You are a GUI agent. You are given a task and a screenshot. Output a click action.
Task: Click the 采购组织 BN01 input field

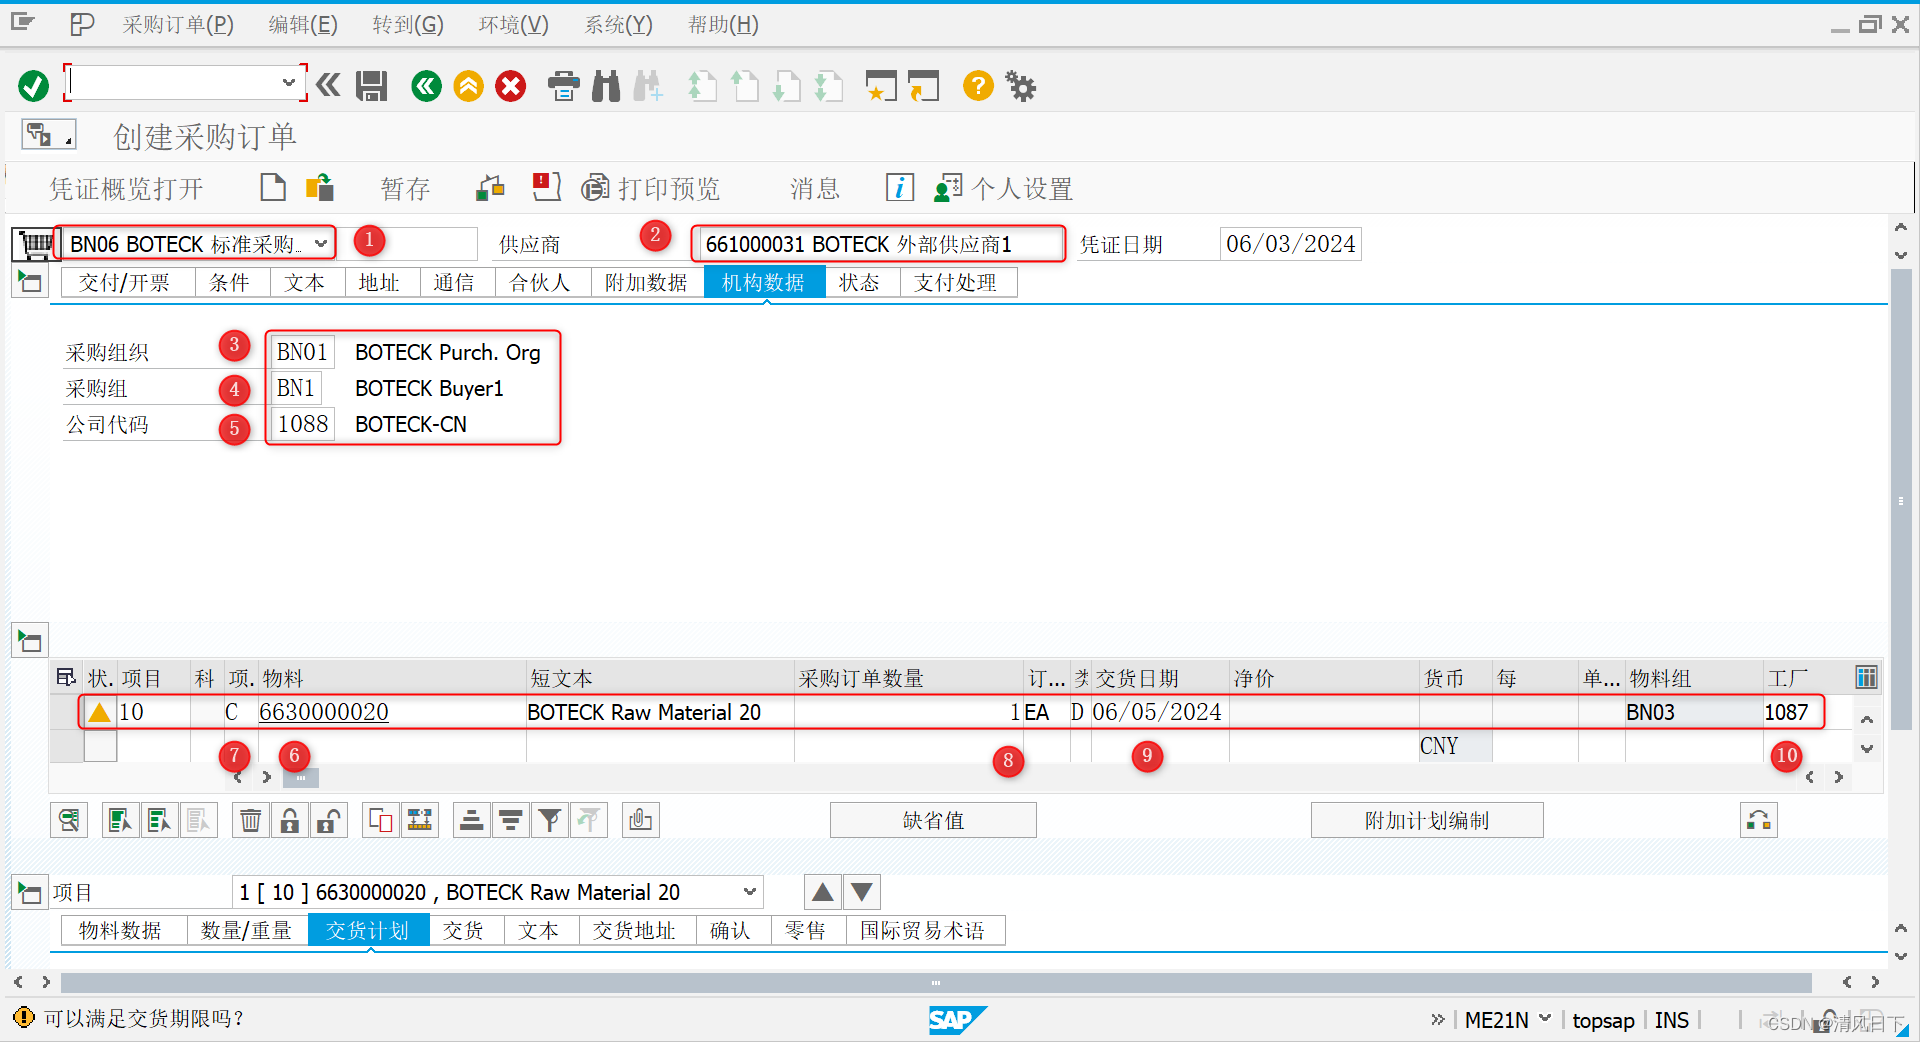click(302, 352)
